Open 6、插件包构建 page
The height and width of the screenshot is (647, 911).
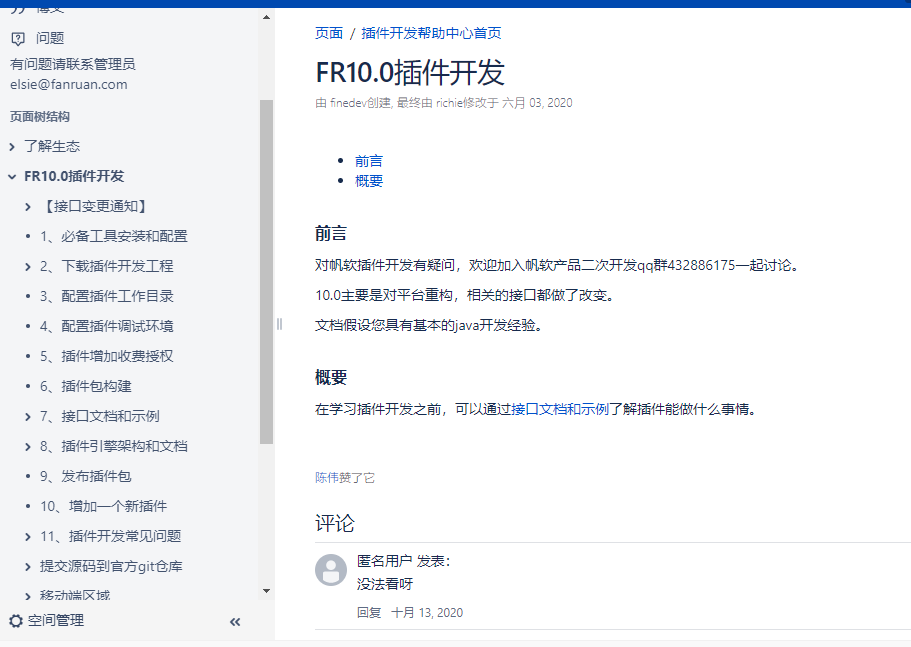pyautogui.click(x=86, y=386)
